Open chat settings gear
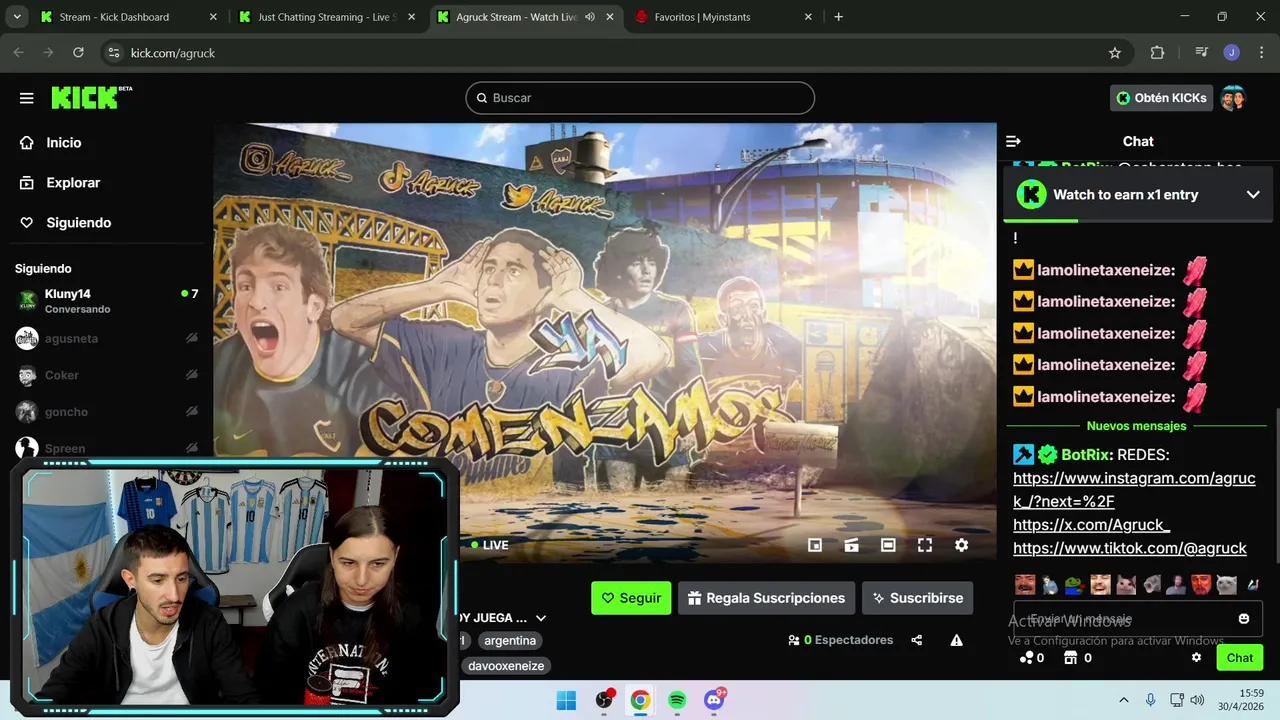 tap(1196, 658)
